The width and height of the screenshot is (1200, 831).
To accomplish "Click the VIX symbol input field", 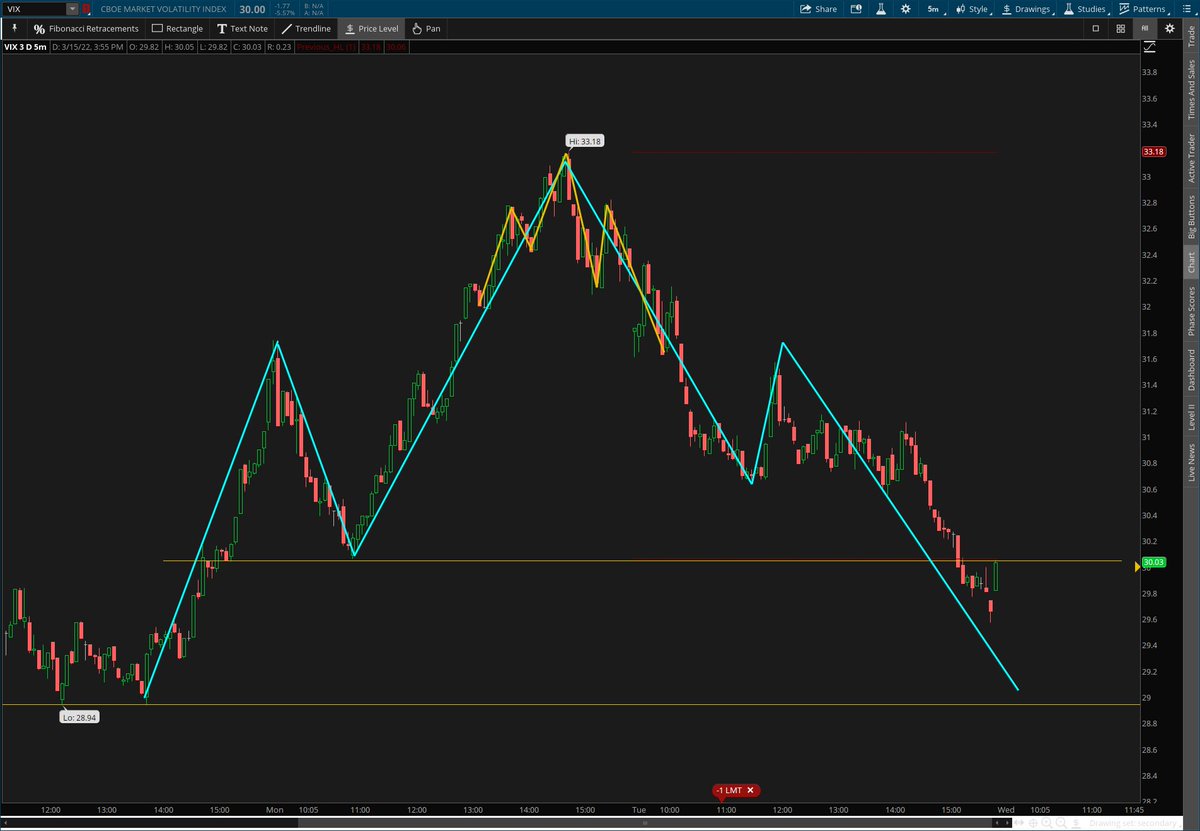I will click(34, 9).
